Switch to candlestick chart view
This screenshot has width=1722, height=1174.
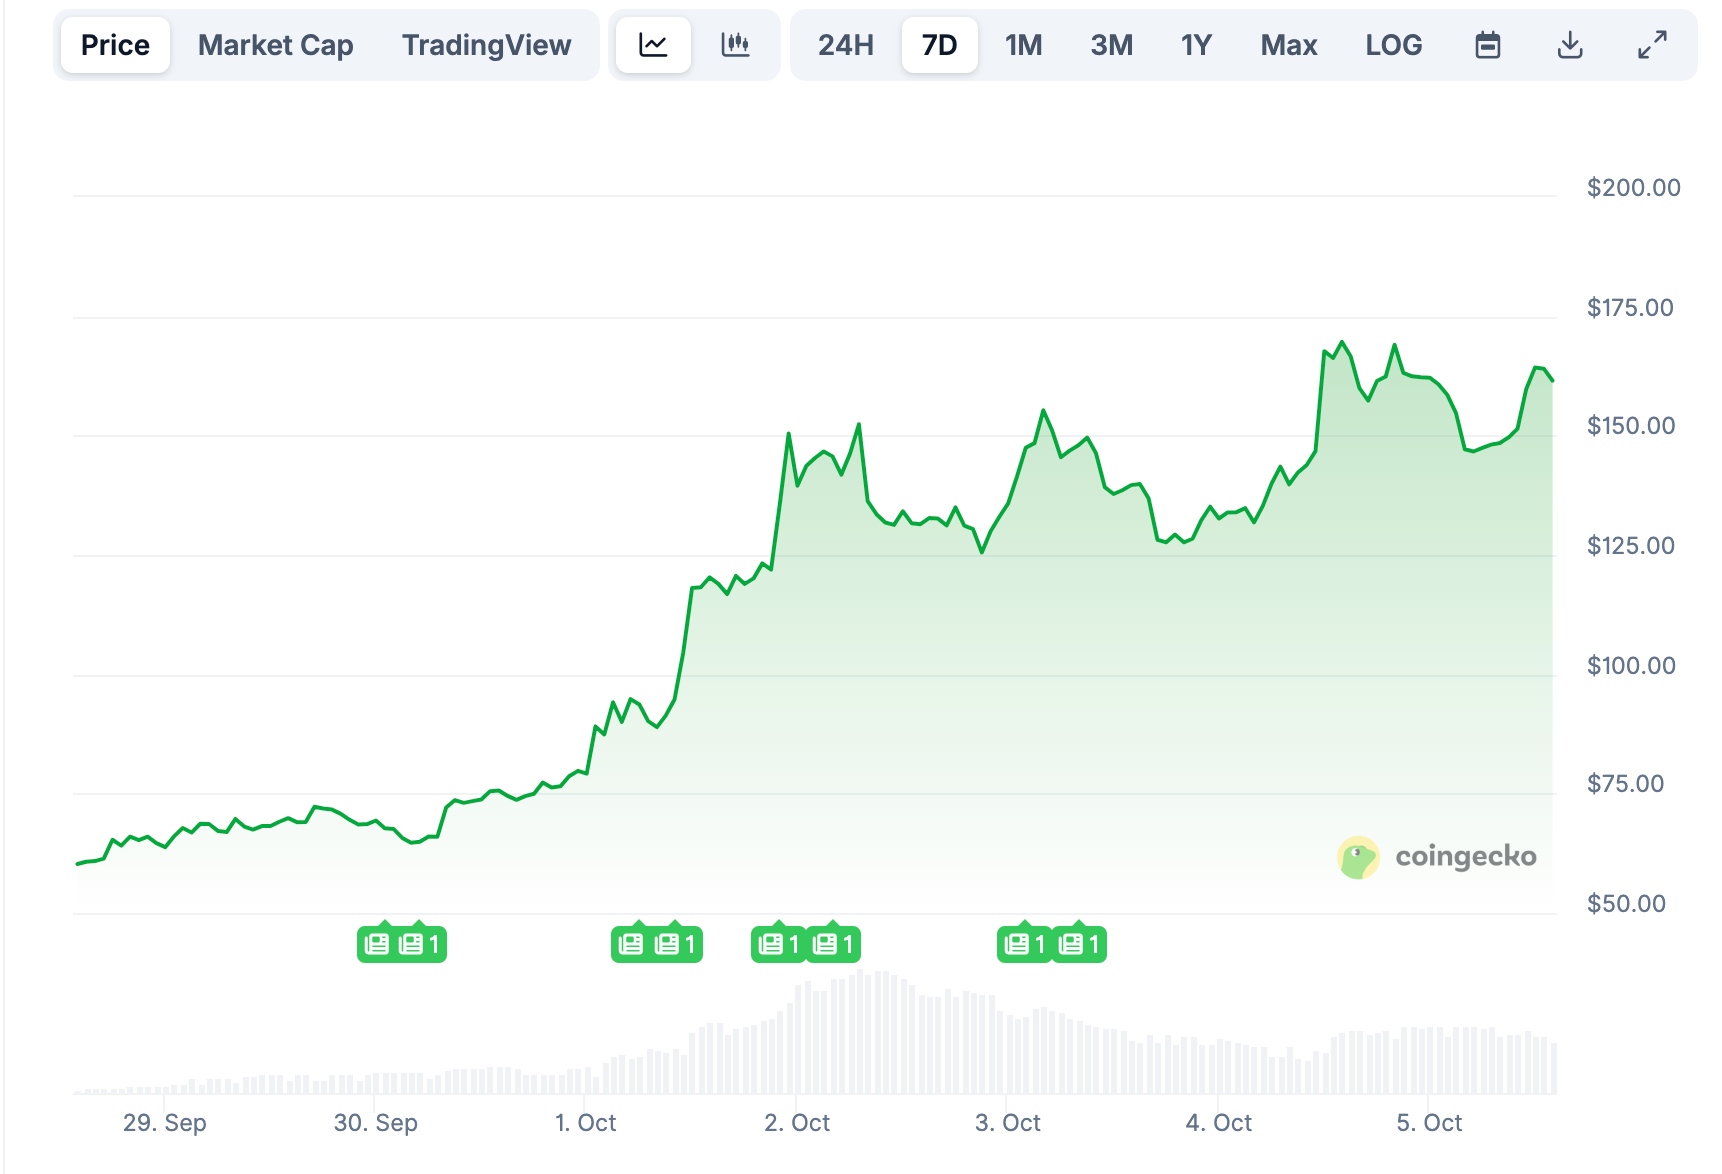click(735, 45)
